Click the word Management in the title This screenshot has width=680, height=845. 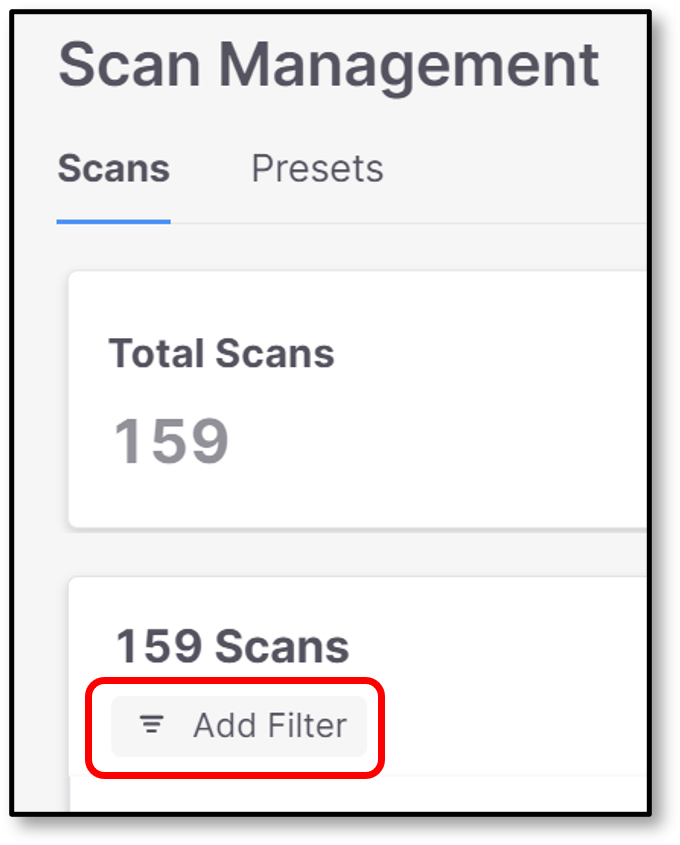click(408, 65)
